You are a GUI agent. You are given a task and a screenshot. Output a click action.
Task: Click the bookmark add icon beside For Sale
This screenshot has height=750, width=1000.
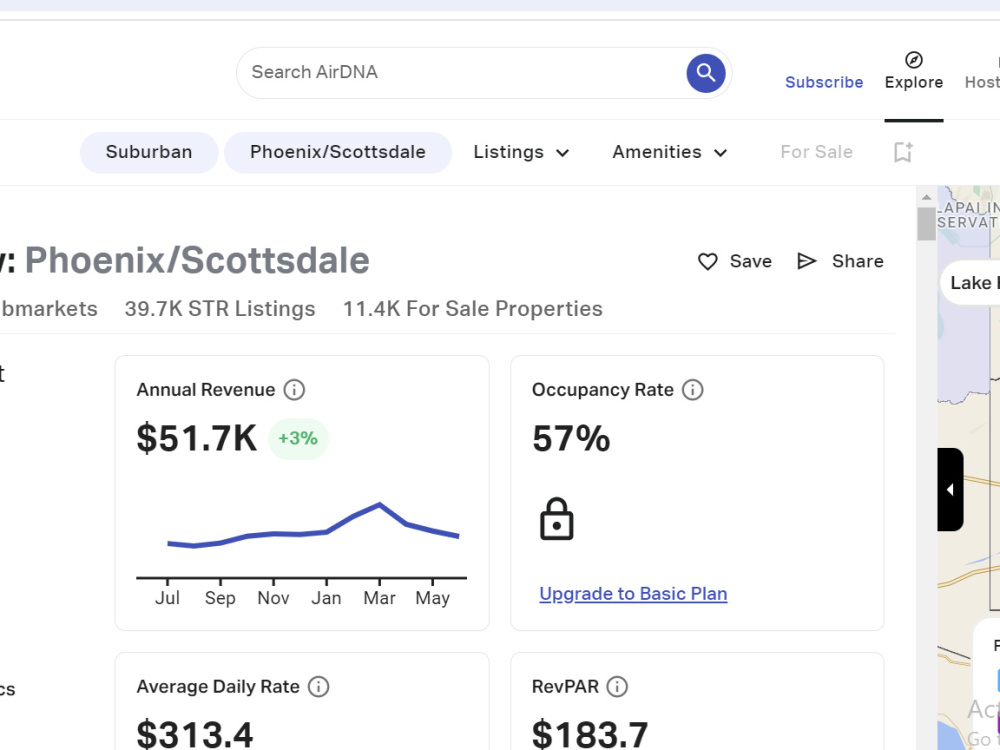coord(903,152)
